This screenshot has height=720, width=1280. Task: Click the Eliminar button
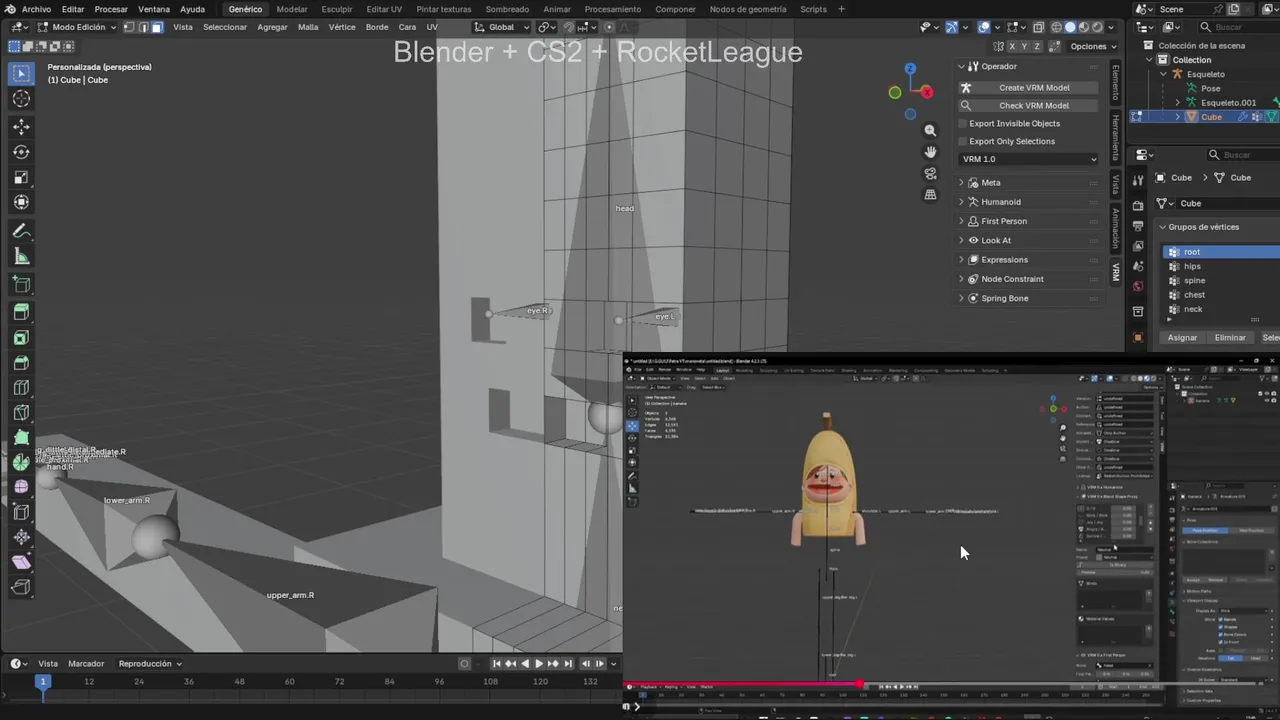[1230, 337]
